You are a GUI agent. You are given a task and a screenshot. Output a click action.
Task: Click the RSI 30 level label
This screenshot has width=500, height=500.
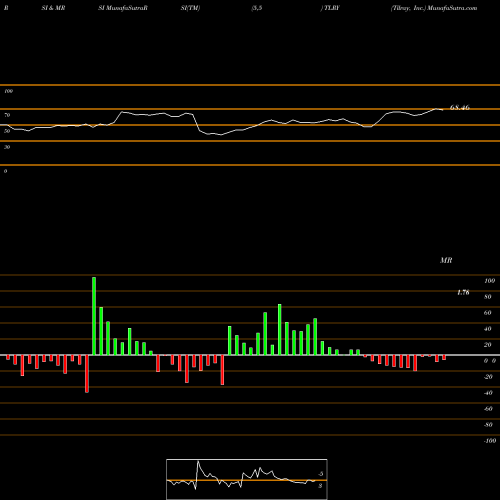point(7,147)
